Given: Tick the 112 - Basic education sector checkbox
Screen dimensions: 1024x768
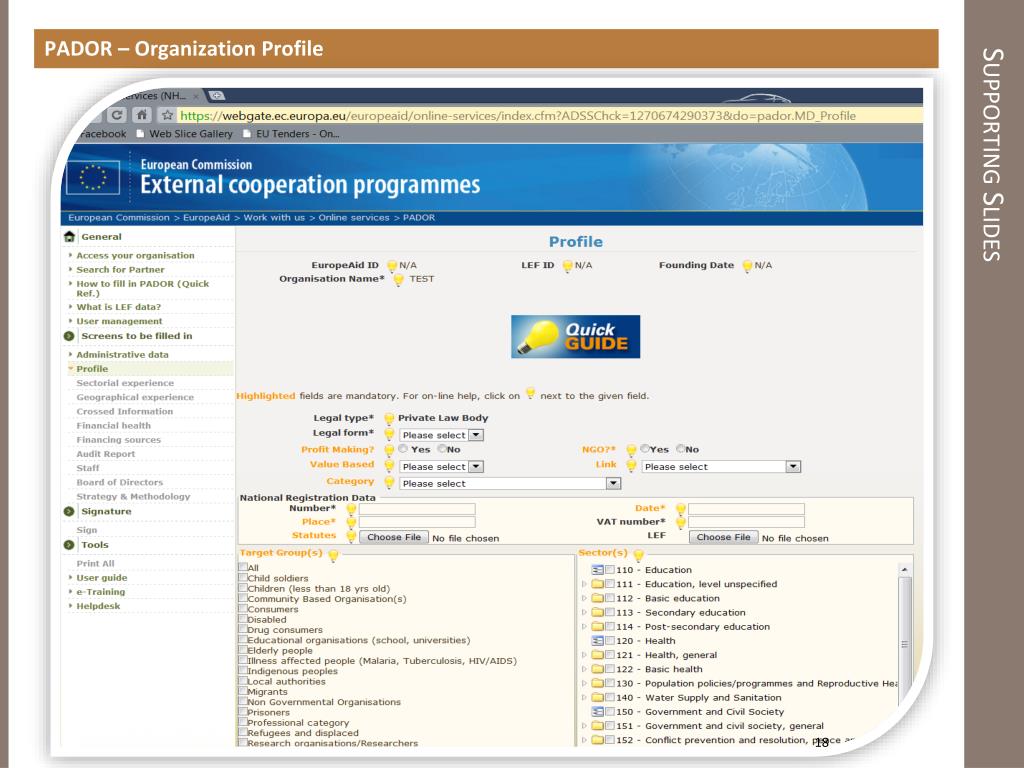Looking at the screenshot, I should tap(610, 598).
